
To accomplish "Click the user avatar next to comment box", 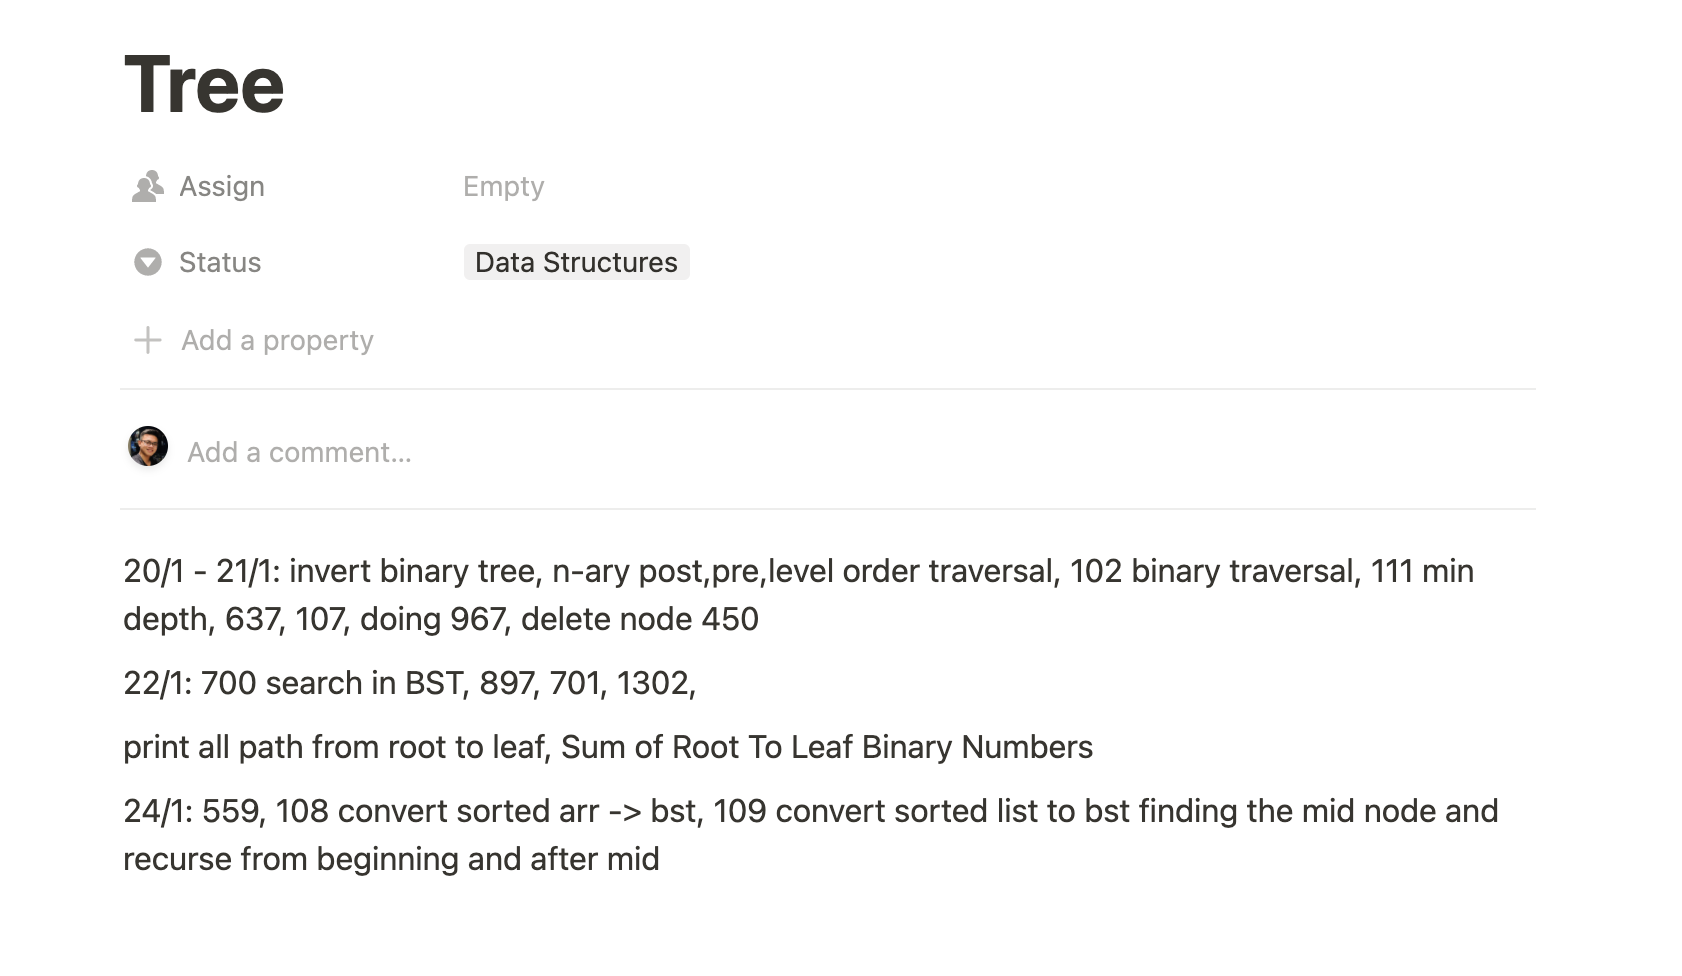I will (x=148, y=447).
